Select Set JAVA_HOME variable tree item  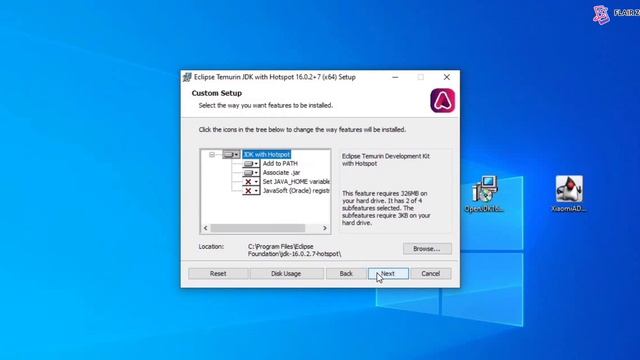tap(296, 182)
